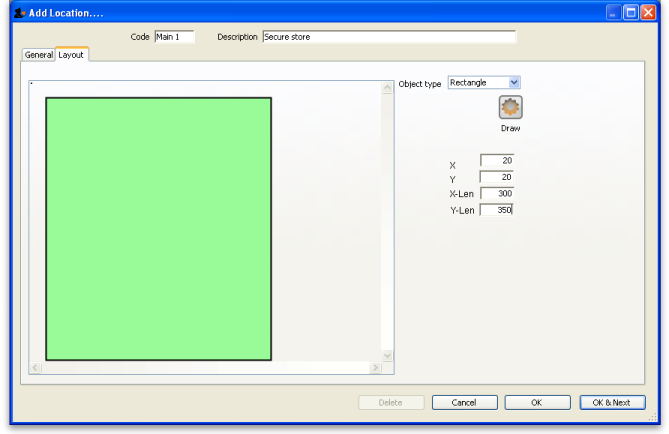Select the Layout tab
The image size is (669, 434).
(71, 55)
